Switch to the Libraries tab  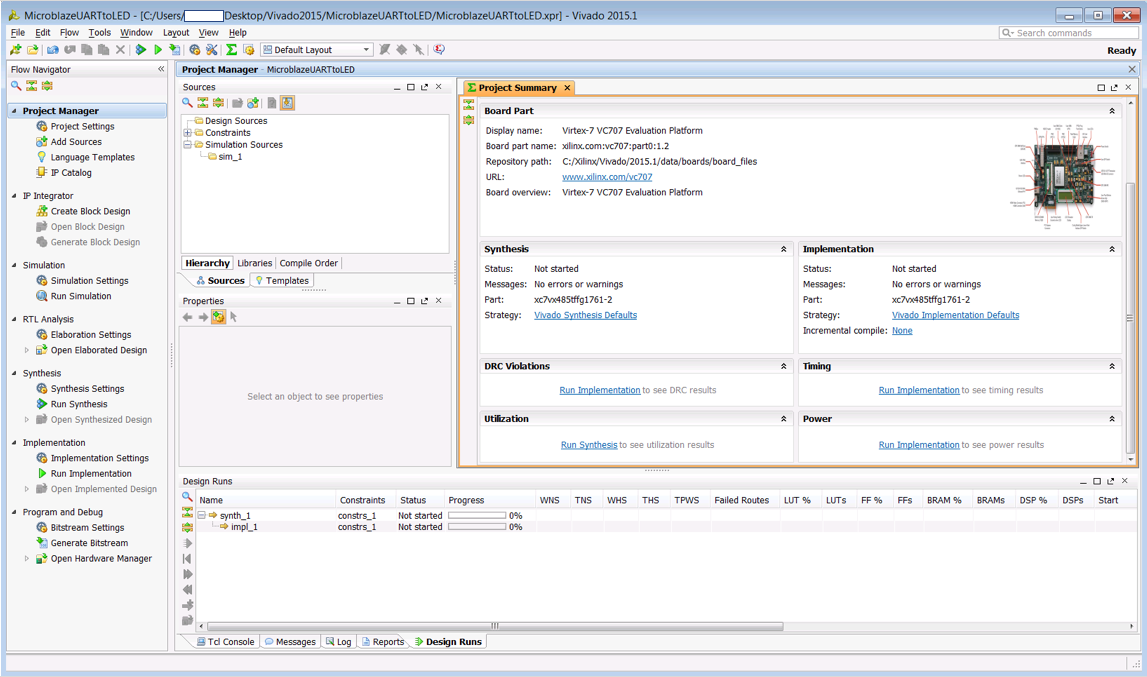coord(255,263)
